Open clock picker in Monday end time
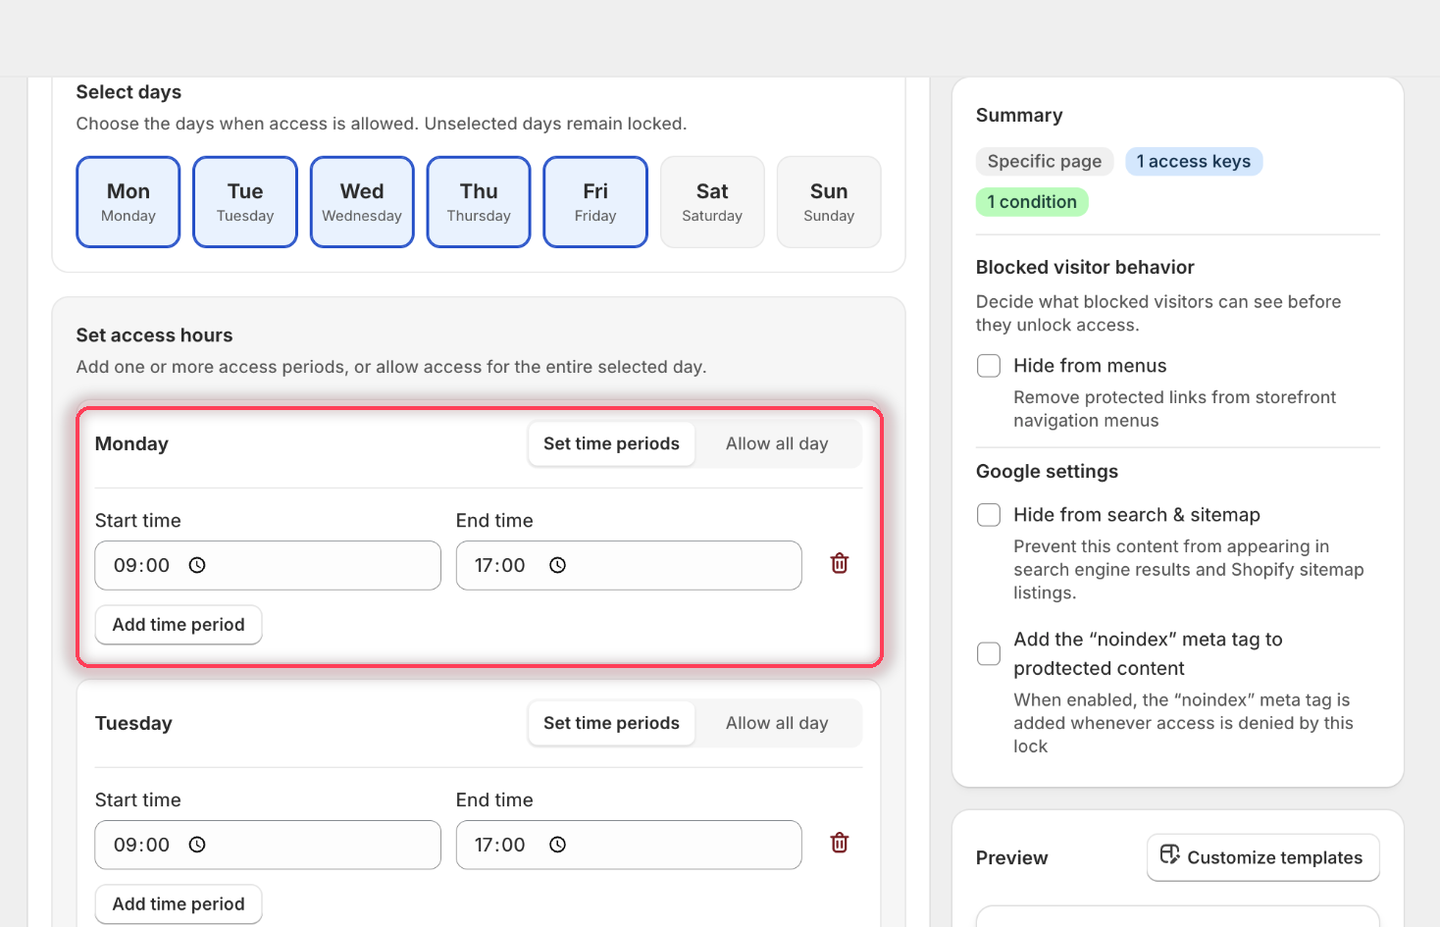The width and height of the screenshot is (1440, 927). 558,565
